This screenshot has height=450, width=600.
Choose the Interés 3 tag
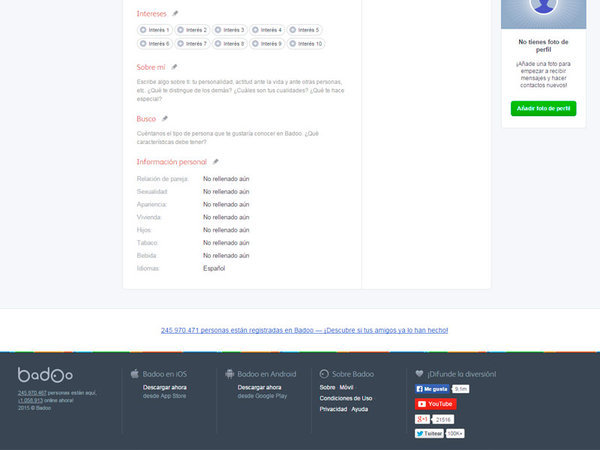(230, 30)
